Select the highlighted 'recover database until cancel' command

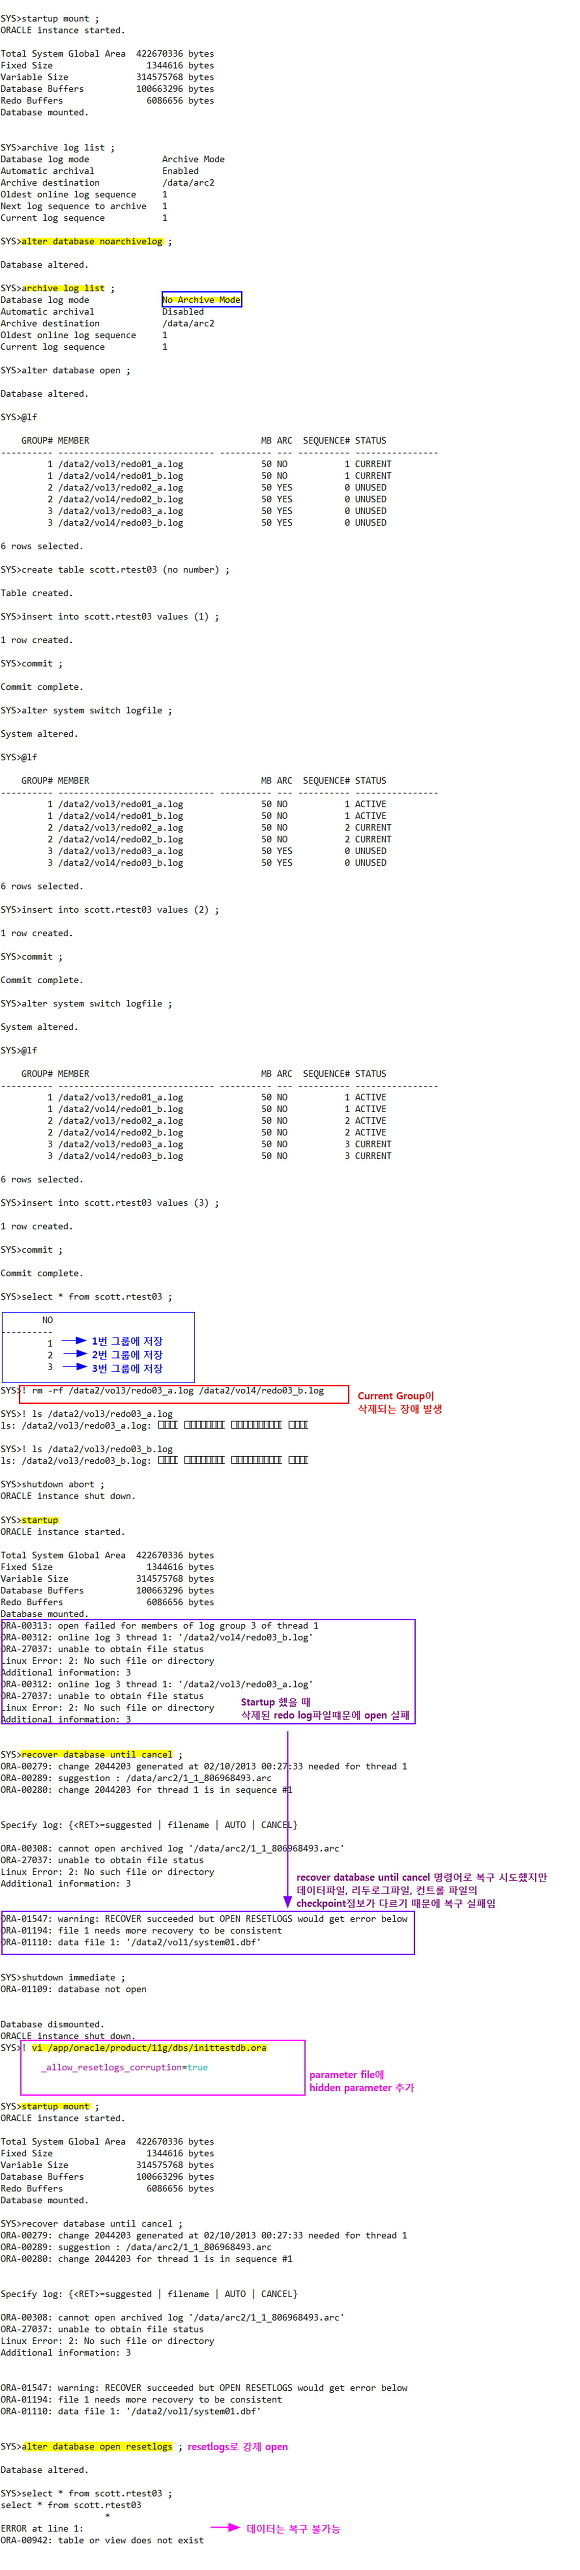click(x=97, y=1754)
